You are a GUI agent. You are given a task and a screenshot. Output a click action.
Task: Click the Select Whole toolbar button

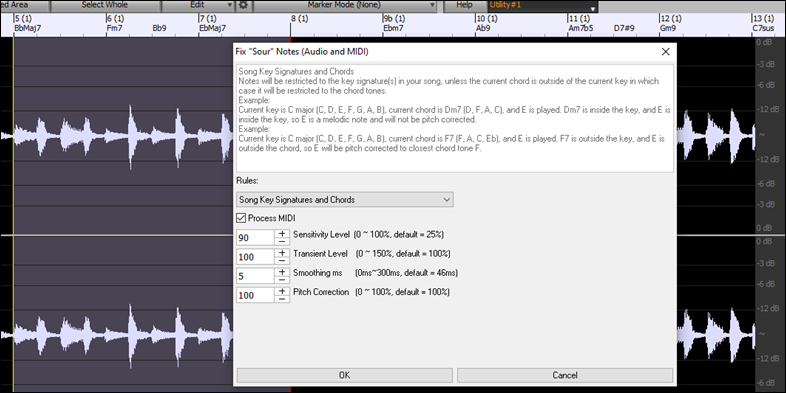(x=105, y=5)
